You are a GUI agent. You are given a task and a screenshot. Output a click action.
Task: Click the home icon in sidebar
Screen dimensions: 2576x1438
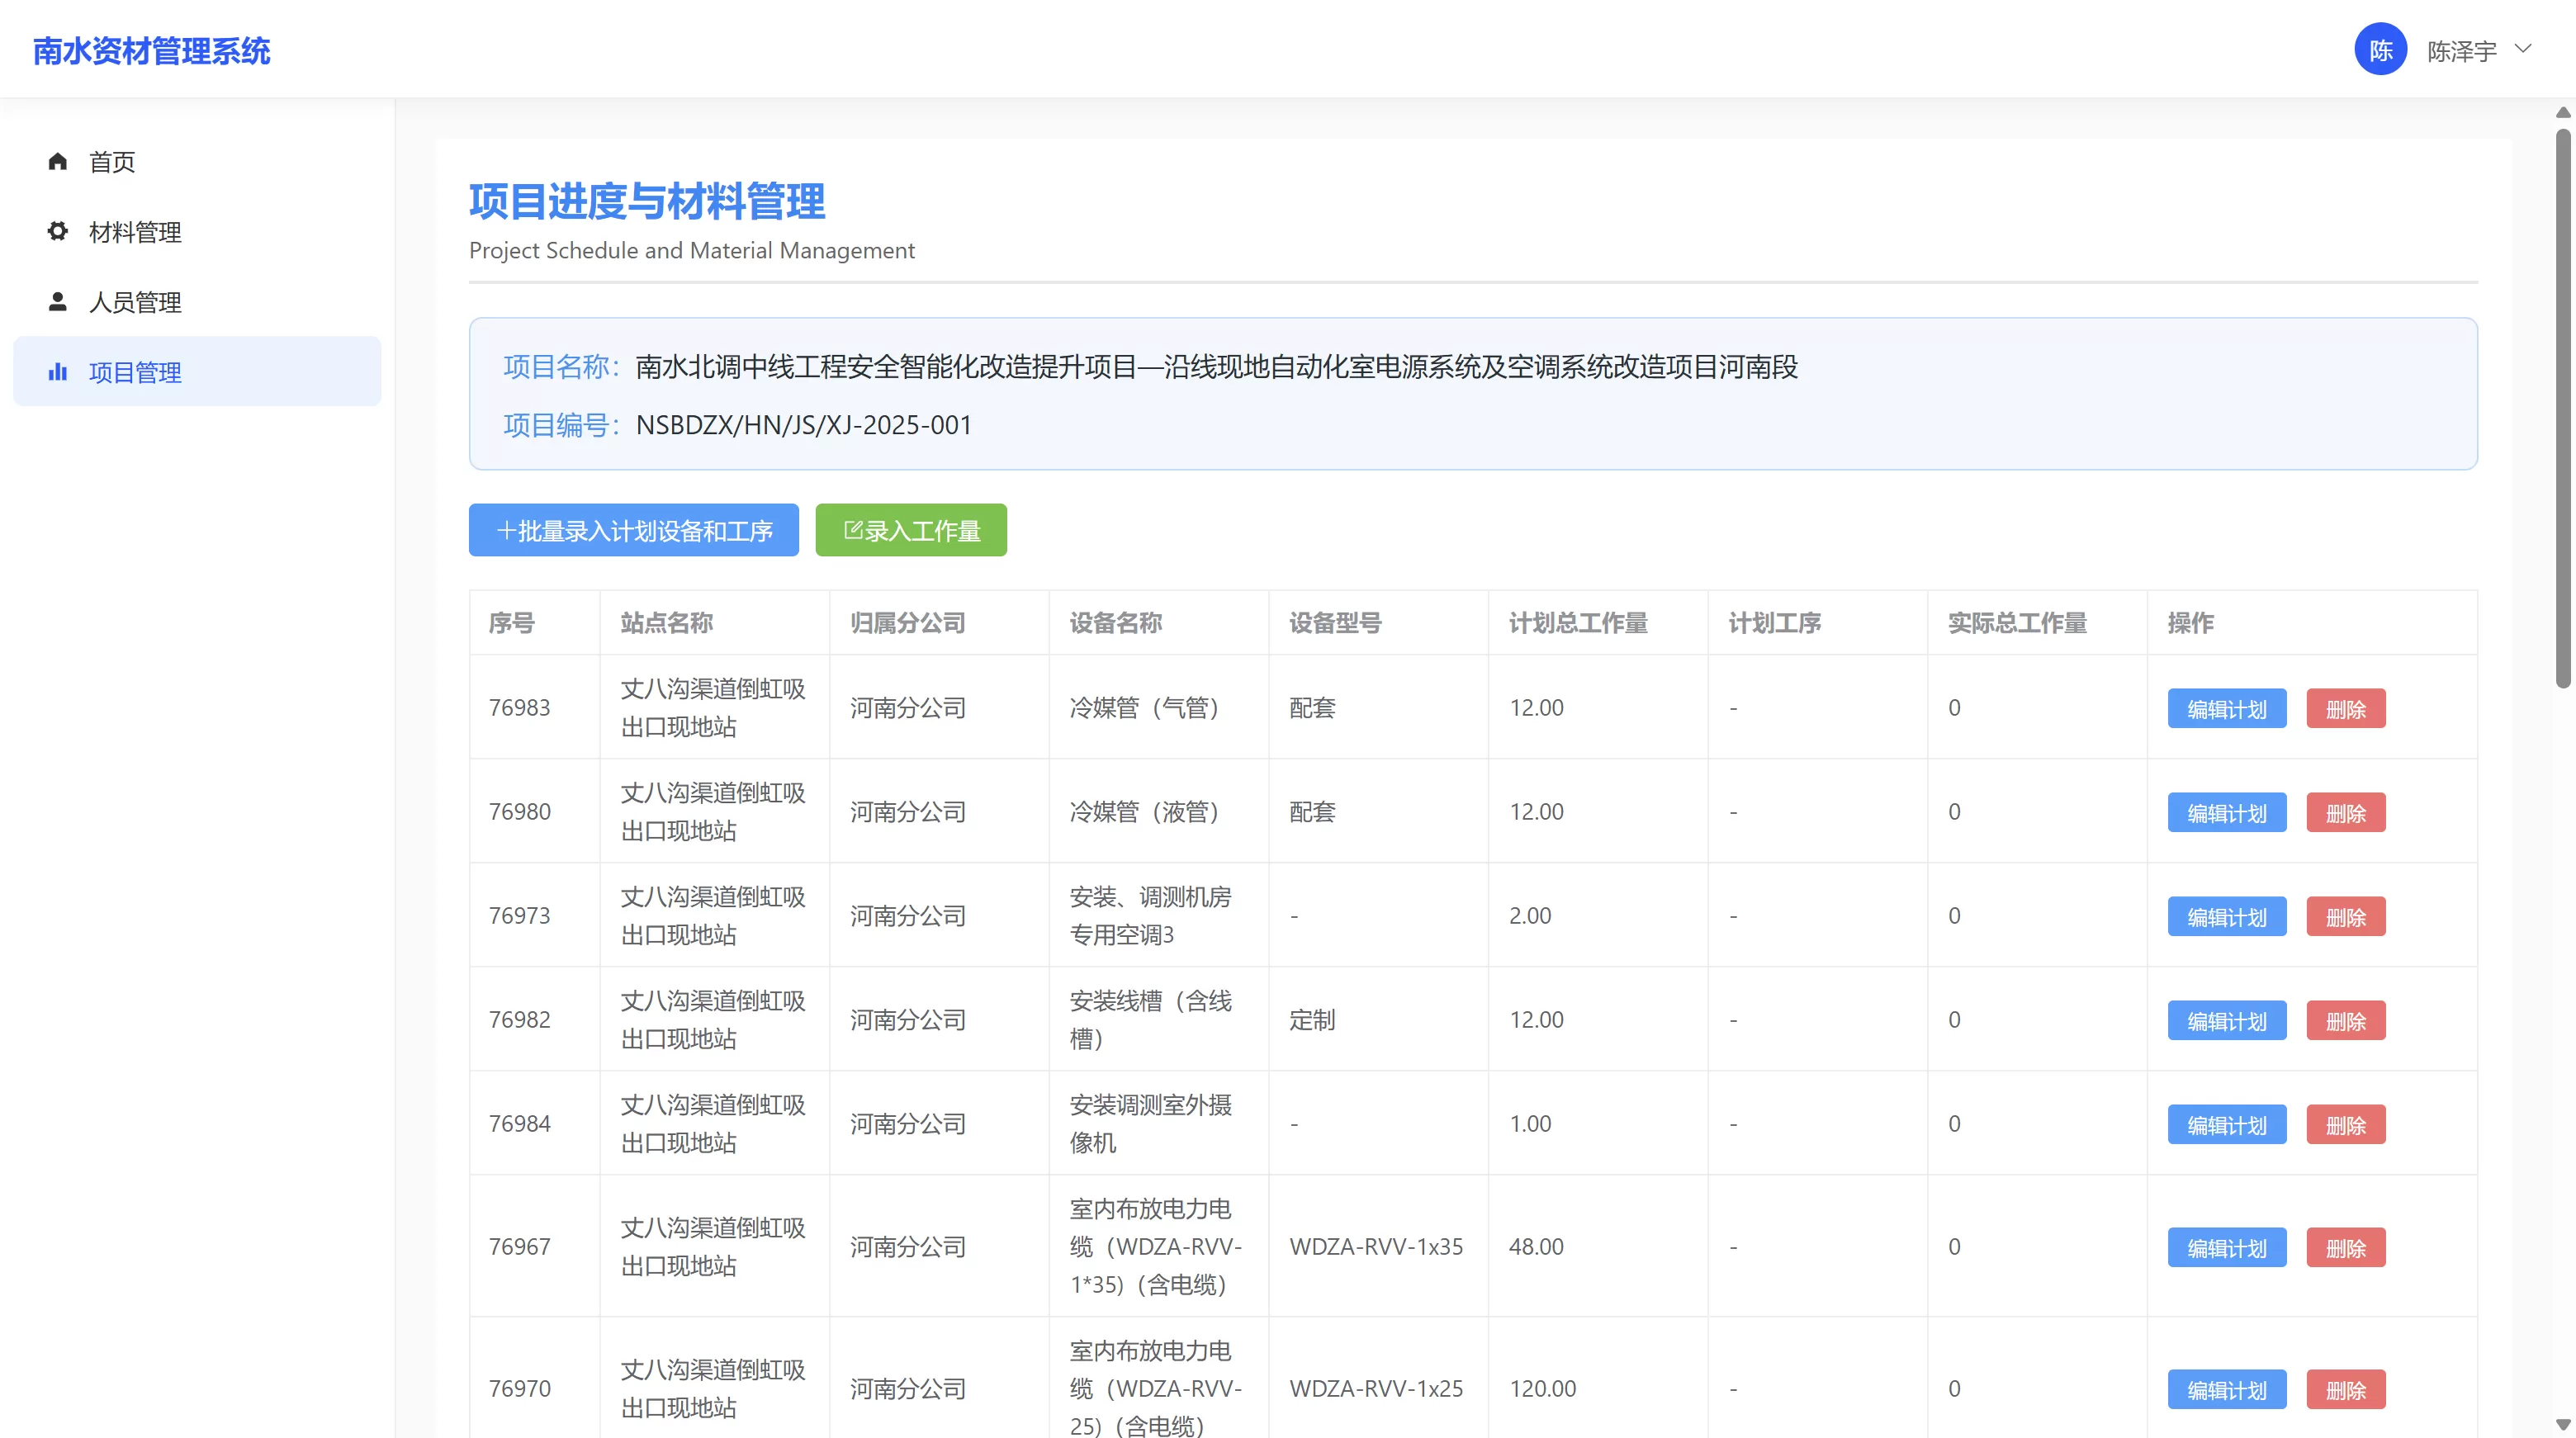point(57,161)
